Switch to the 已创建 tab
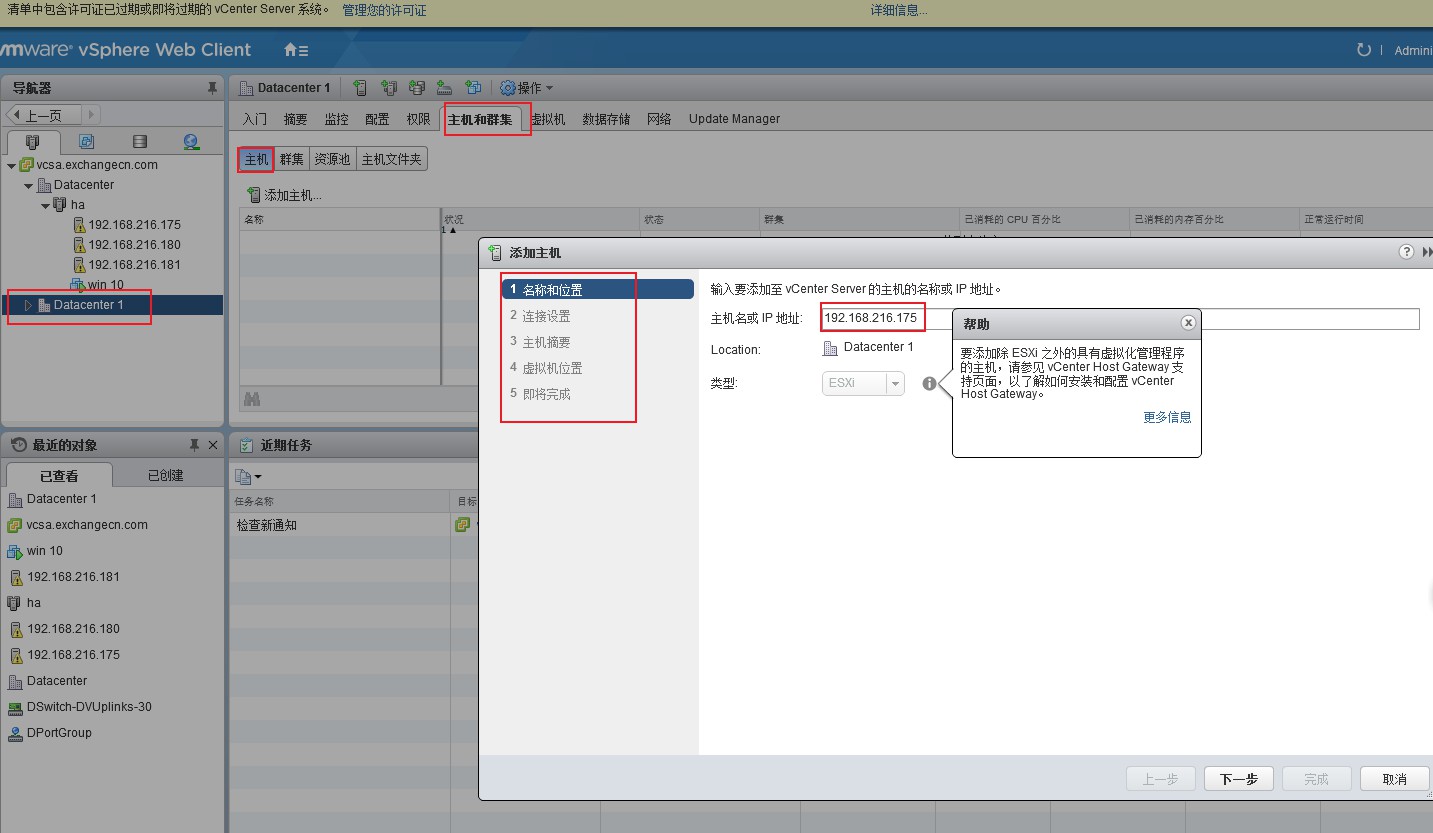The image size is (1433, 833). click(x=166, y=475)
